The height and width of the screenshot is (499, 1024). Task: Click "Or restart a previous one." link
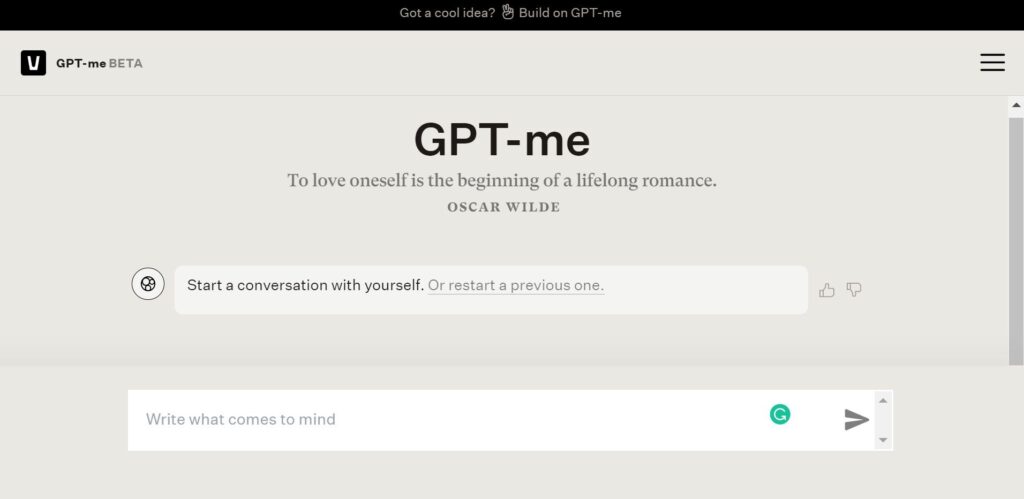click(x=516, y=285)
